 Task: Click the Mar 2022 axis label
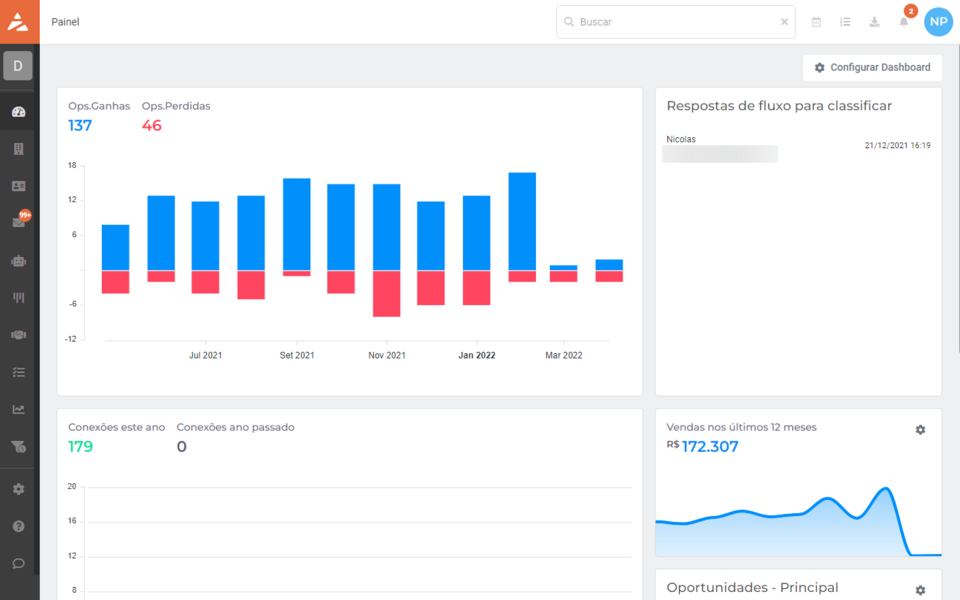564,355
